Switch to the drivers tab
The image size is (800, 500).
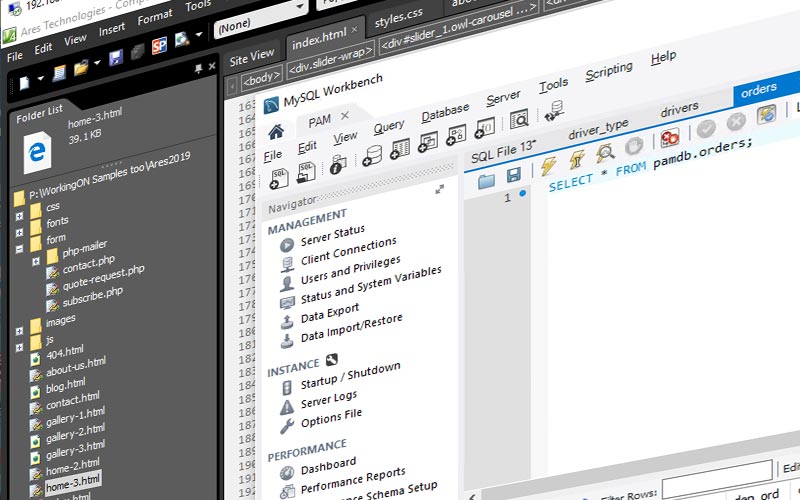click(679, 109)
